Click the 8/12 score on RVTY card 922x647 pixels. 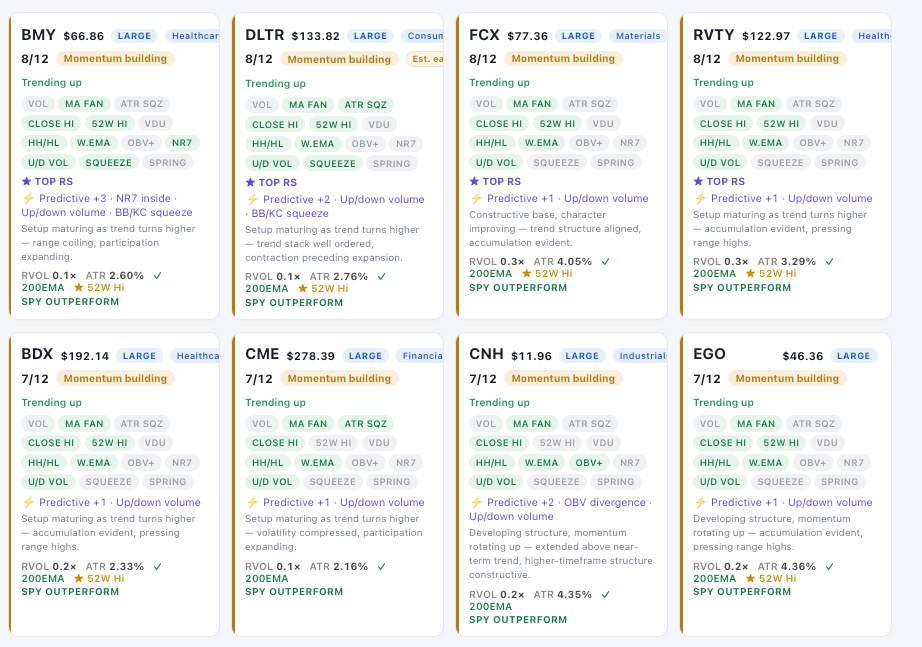(x=707, y=59)
